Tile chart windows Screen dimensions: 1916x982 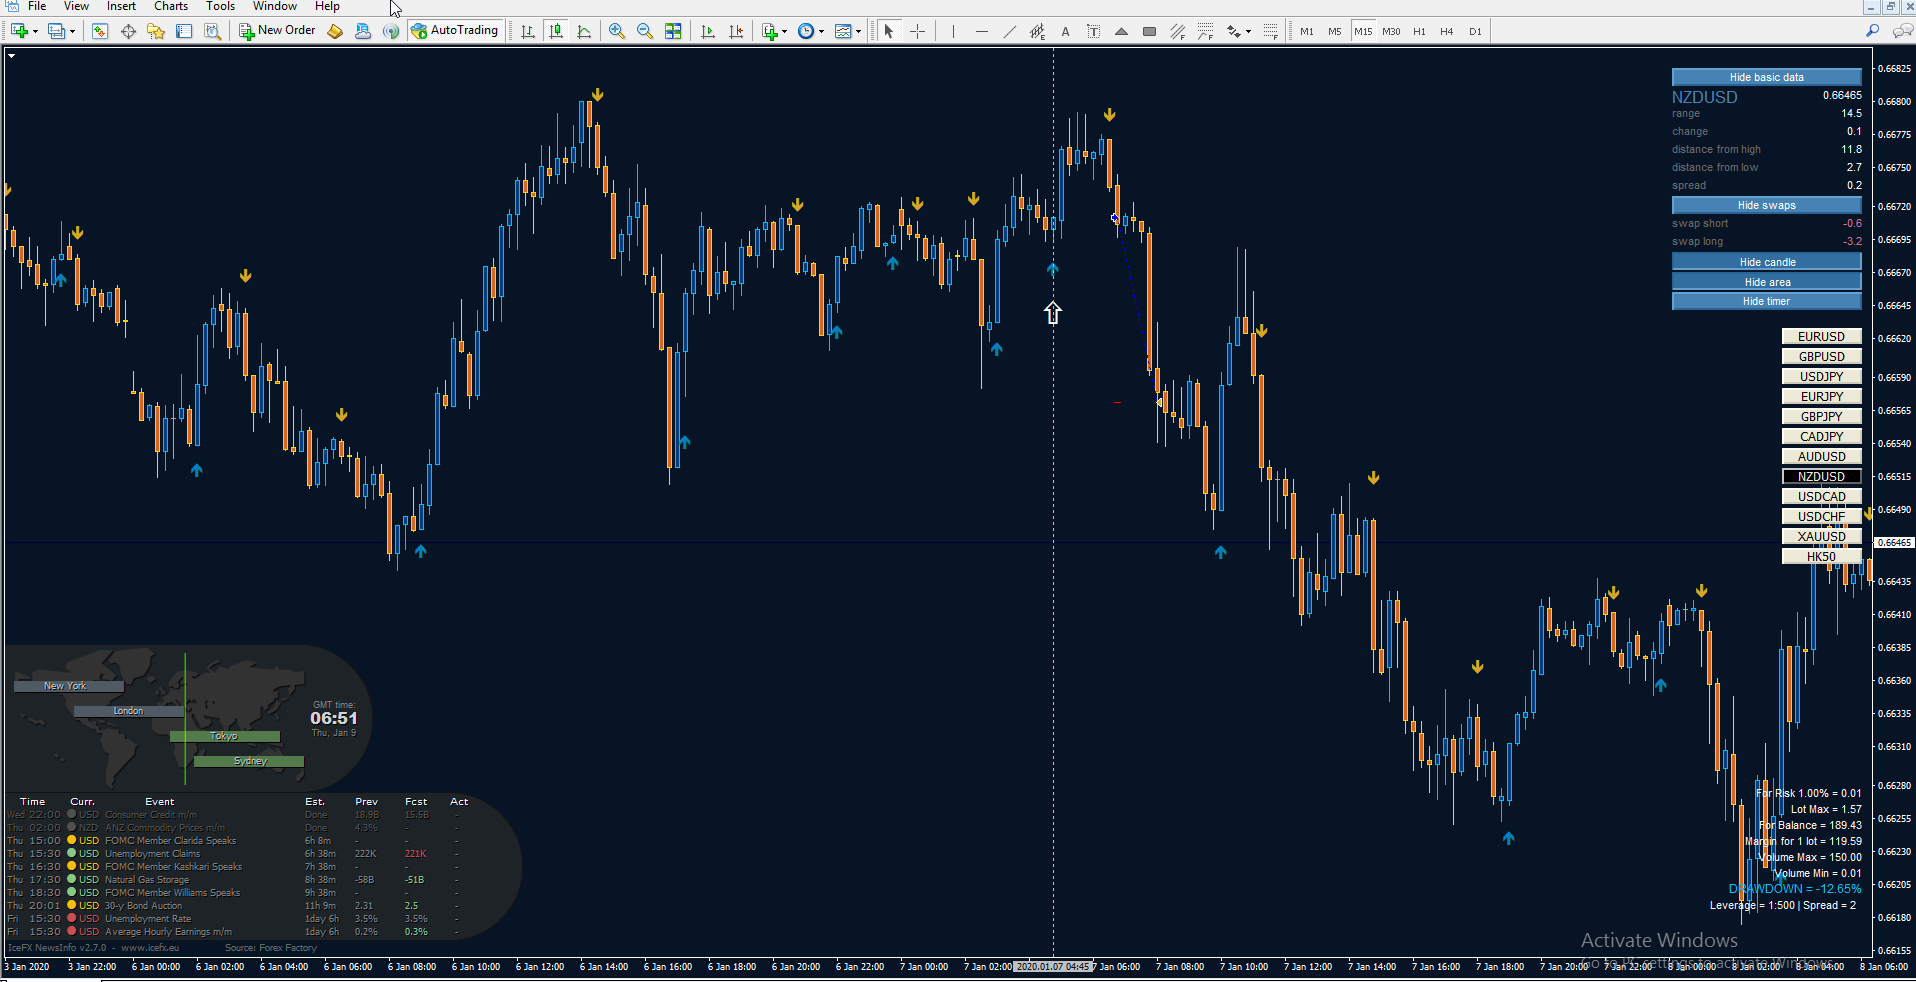click(x=673, y=31)
